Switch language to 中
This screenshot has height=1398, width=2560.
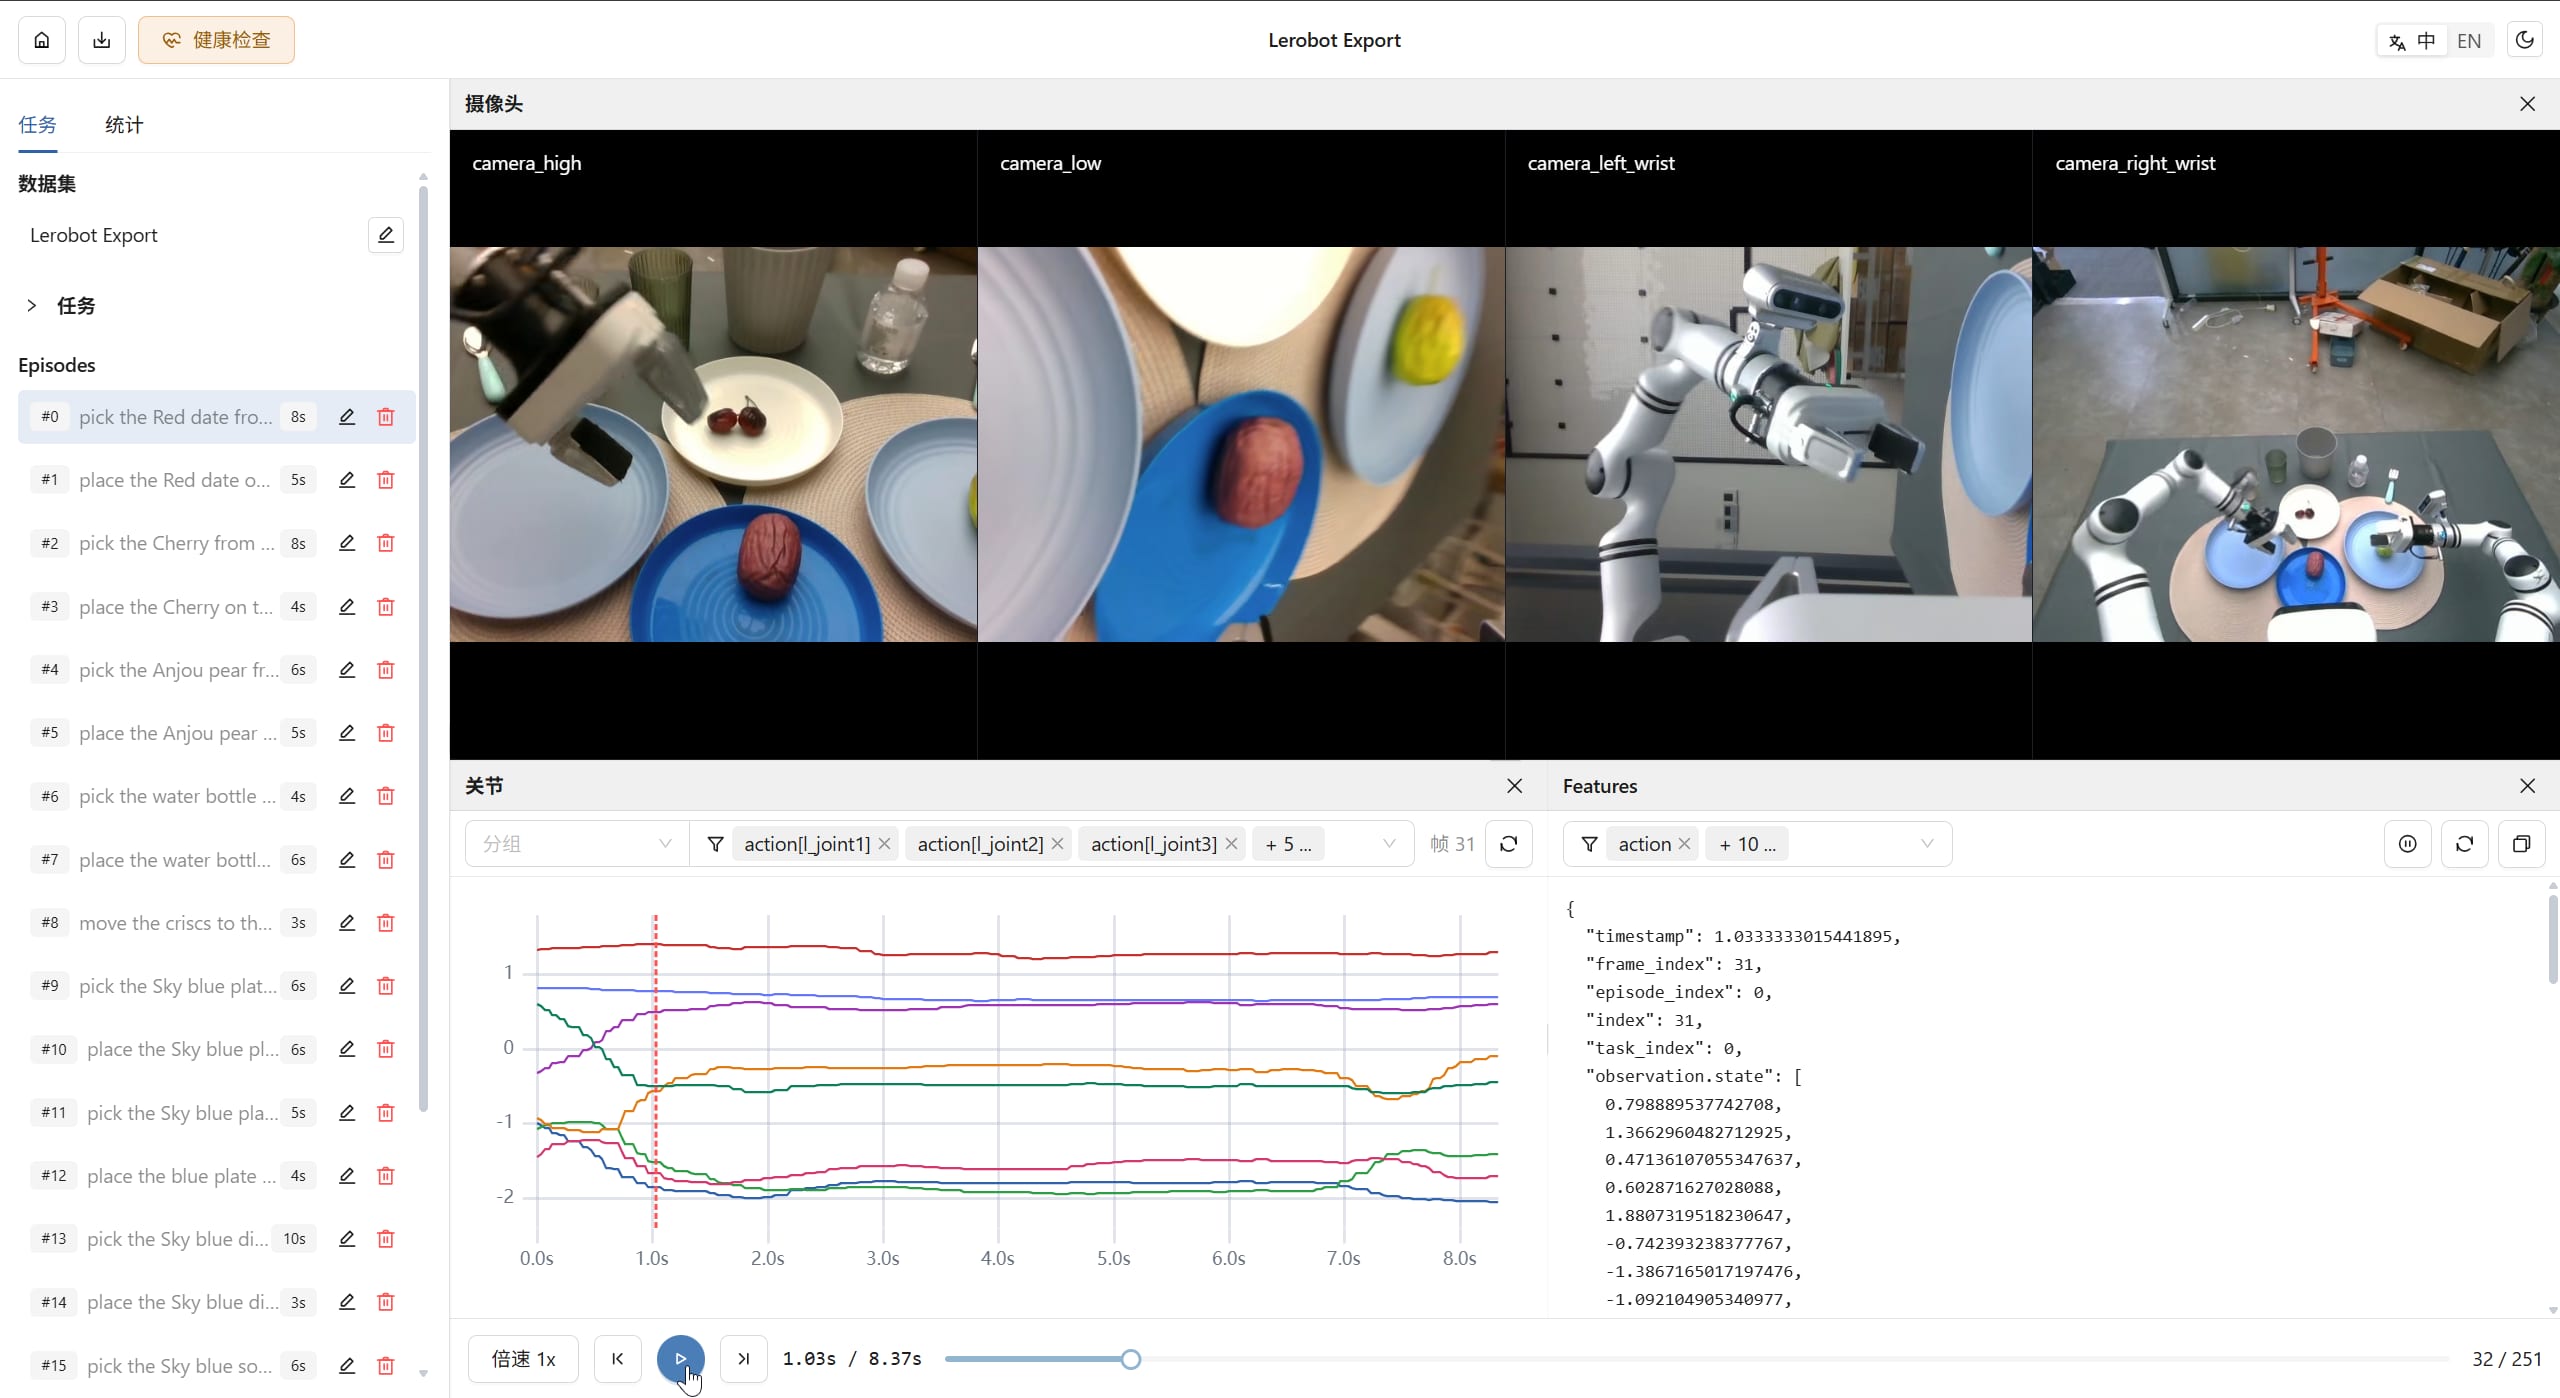pyautogui.click(x=2413, y=41)
